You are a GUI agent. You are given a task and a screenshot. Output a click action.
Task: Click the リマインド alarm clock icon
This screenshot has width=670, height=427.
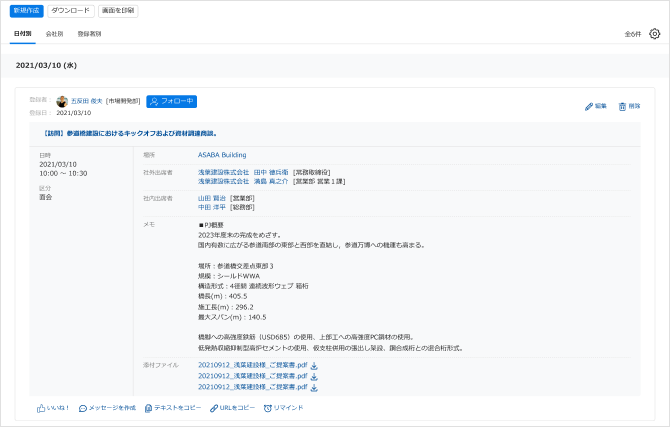click(x=268, y=408)
